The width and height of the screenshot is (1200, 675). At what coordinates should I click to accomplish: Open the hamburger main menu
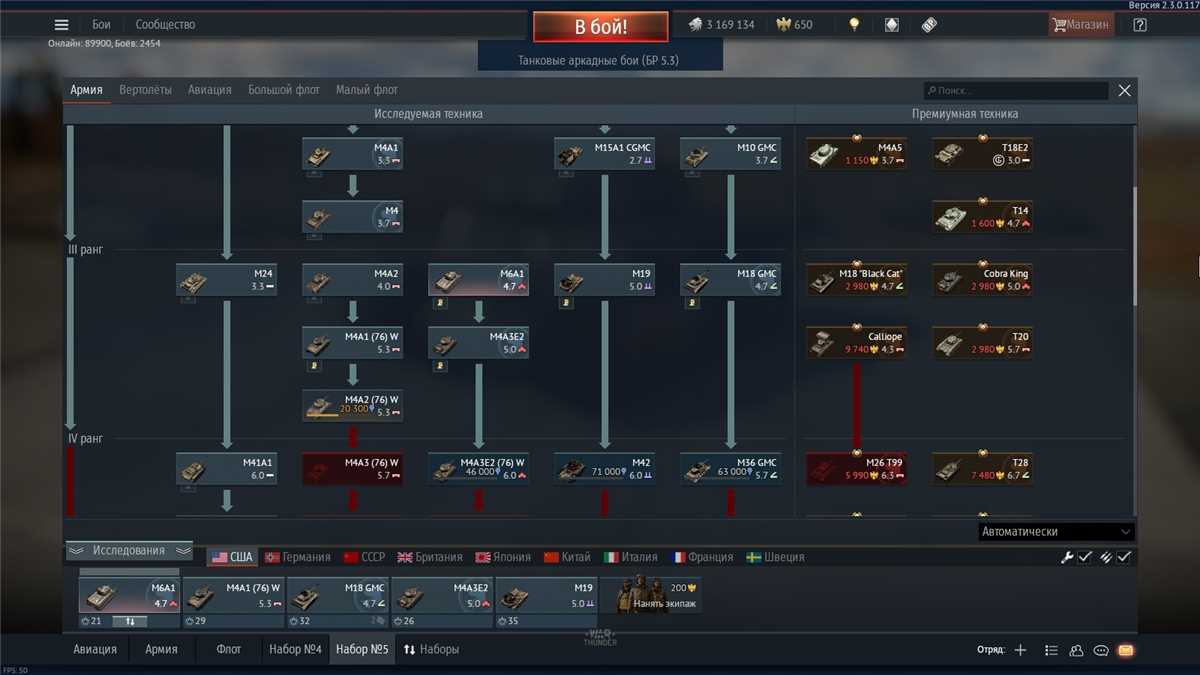(62, 25)
